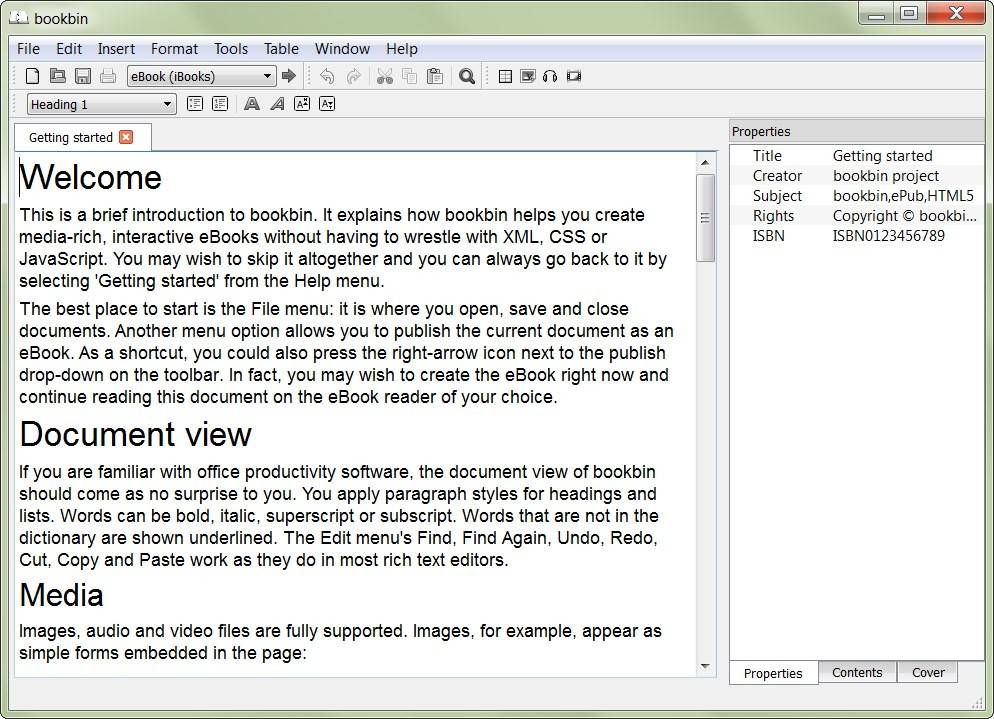Apply superscript formatting from the toolbar
Image resolution: width=994 pixels, height=719 pixels.
point(302,103)
